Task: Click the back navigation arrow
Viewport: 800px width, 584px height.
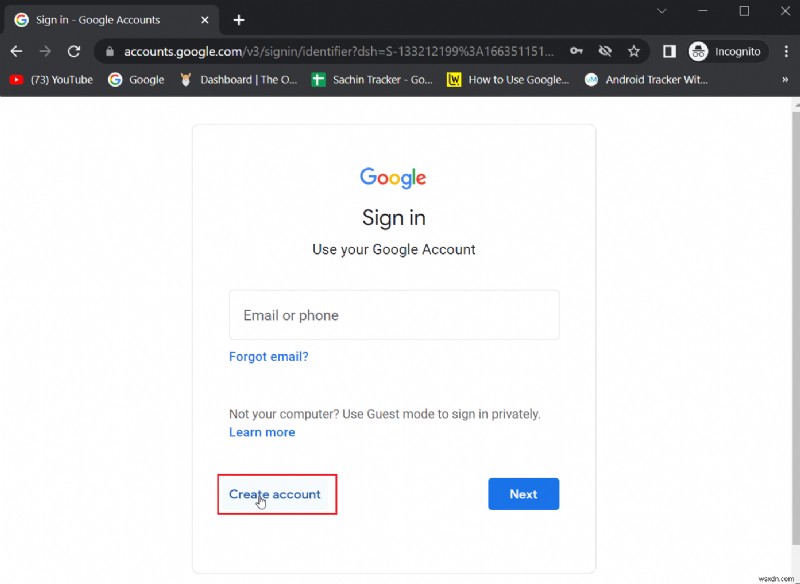Action: 16,51
